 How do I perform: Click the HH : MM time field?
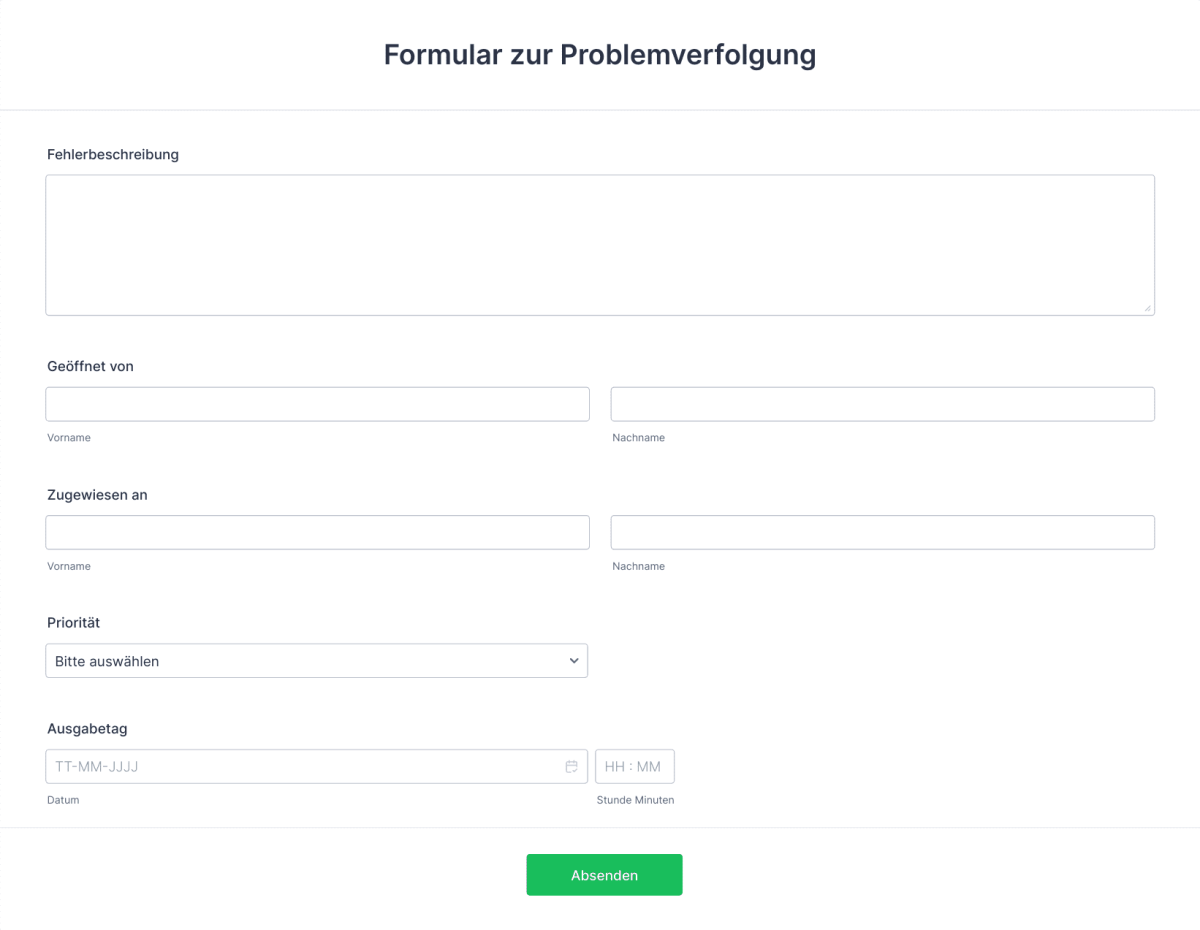tap(635, 766)
